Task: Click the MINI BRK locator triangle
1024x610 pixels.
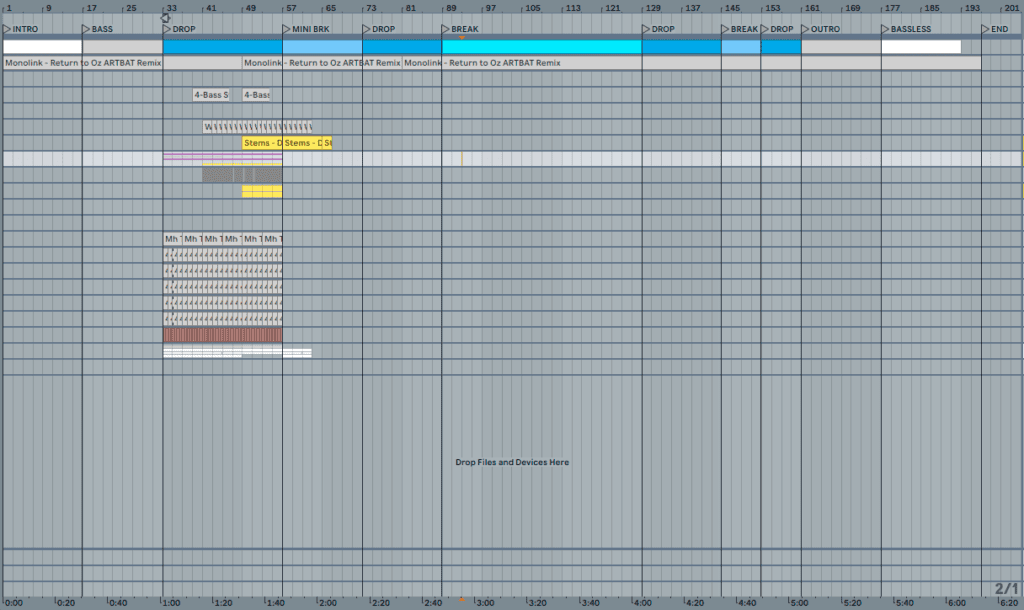Action: pyautogui.click(x=287, y=29)
